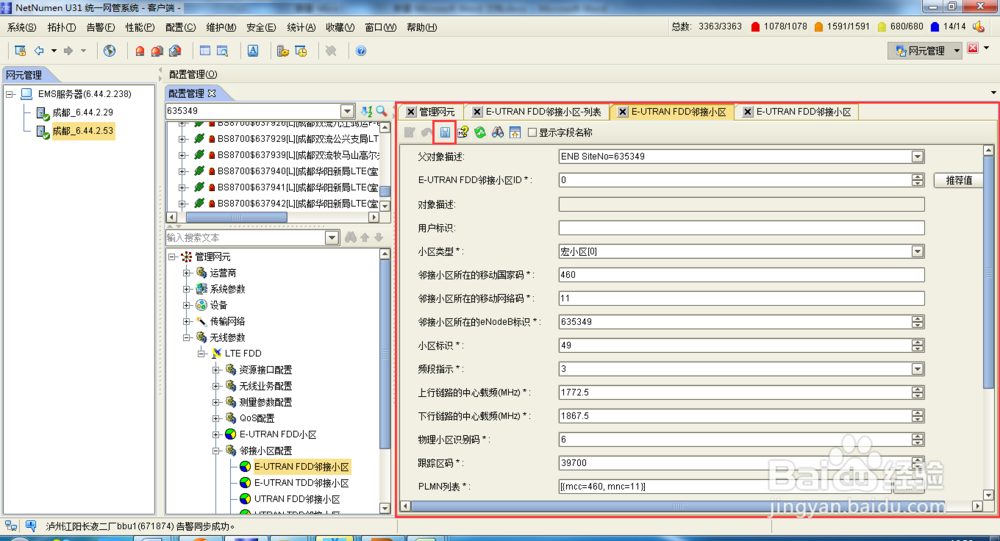Click the back arrow in main toolbar
This screenshot has width=1000, height=541.
coord(39,51)
